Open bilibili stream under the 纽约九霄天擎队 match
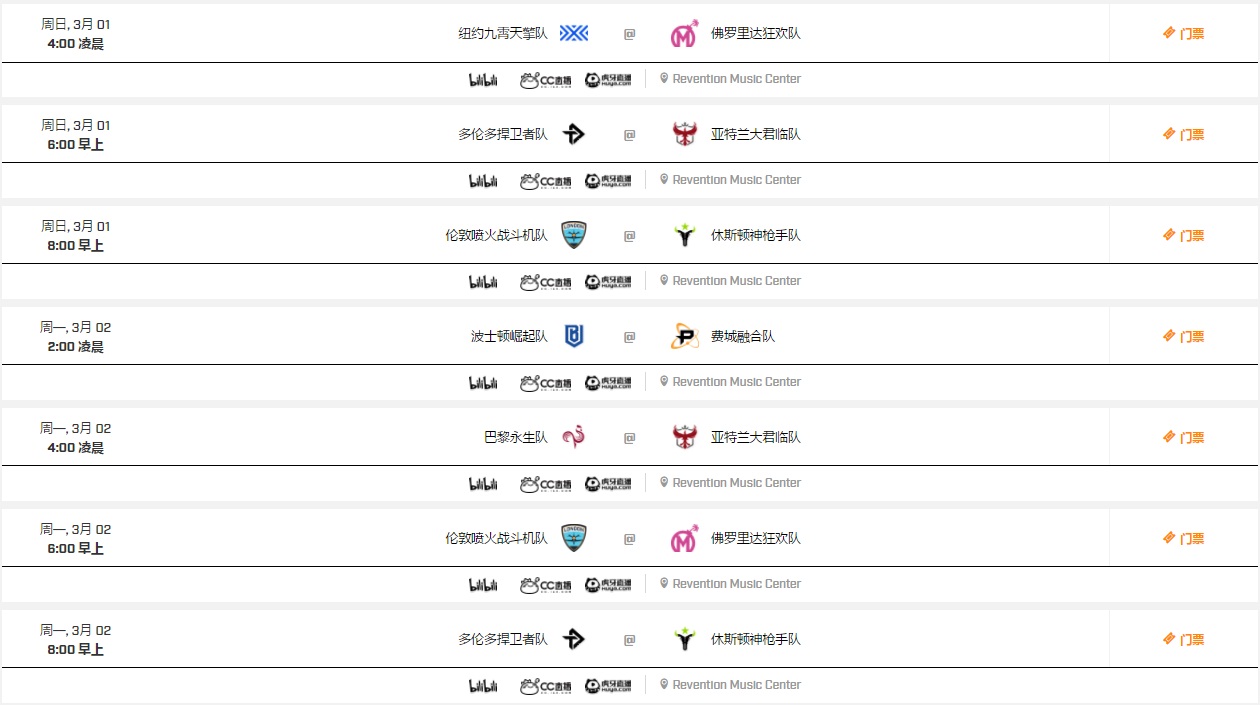Image resolution: width=1260 pixels, height=705 pixels. 483,80
